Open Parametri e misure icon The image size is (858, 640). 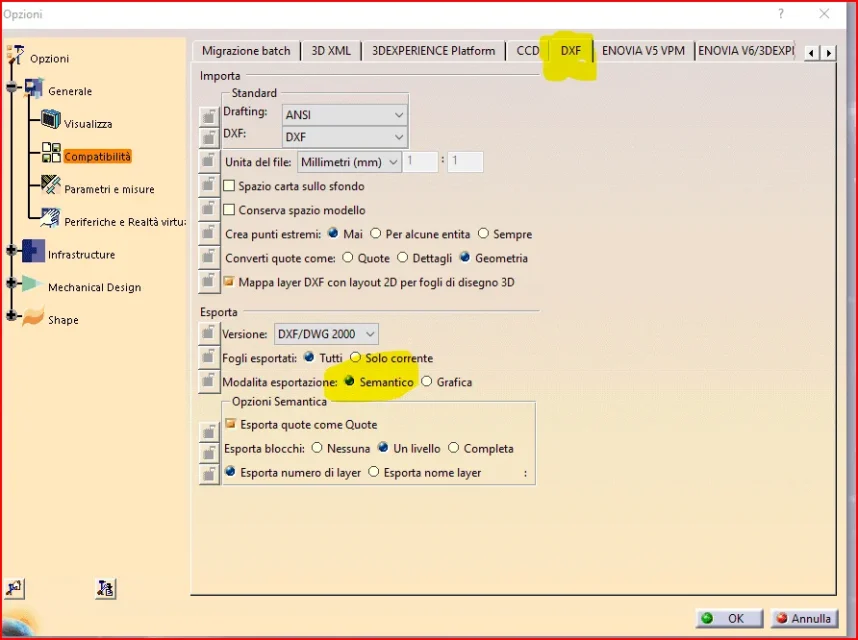tap(50, 186)
